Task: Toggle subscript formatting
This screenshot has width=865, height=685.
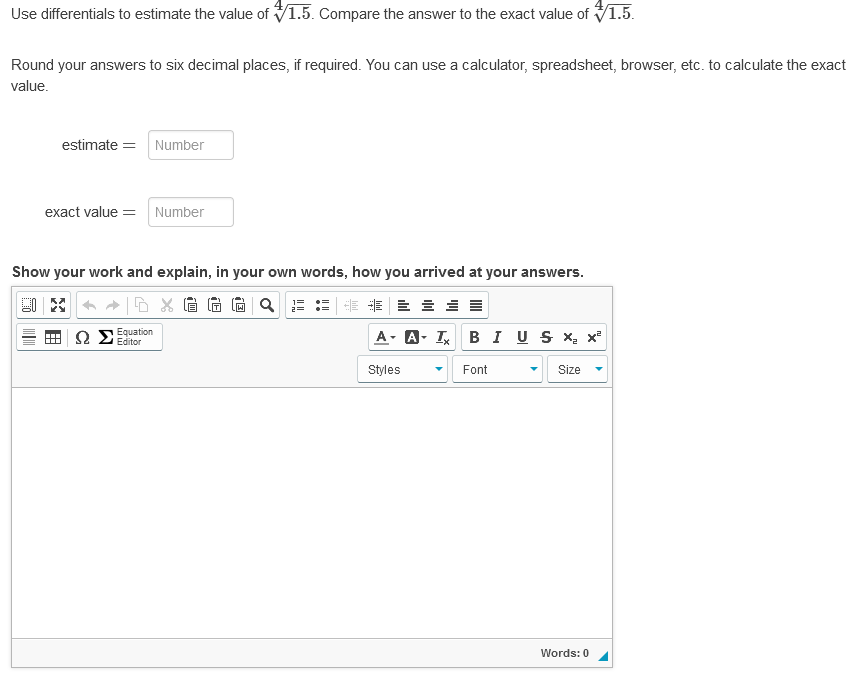Action: (570, 337)
